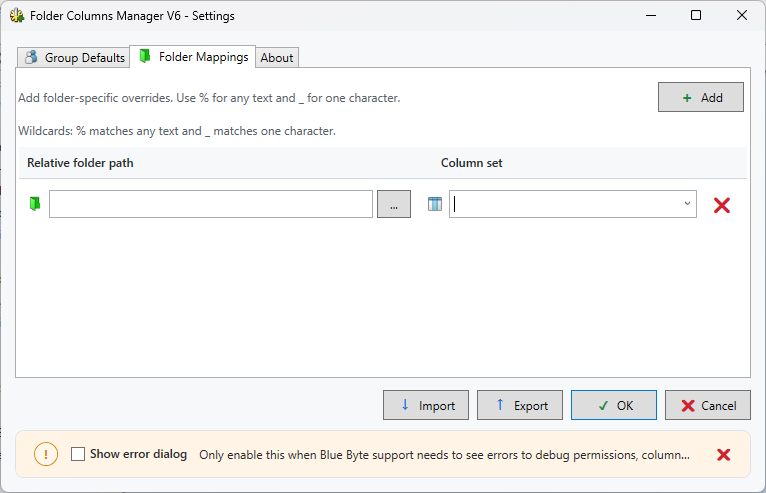Viewport: 766px width, 493px height.
Task: Add a new folder mapping
Action: [x=701, y=97]
